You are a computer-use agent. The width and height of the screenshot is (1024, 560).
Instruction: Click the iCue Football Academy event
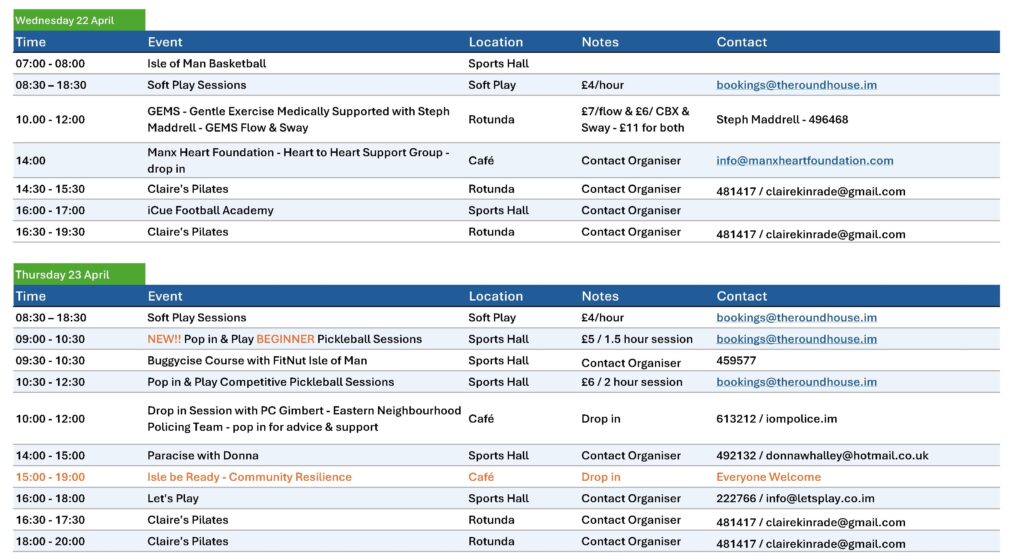coord(210,211)
